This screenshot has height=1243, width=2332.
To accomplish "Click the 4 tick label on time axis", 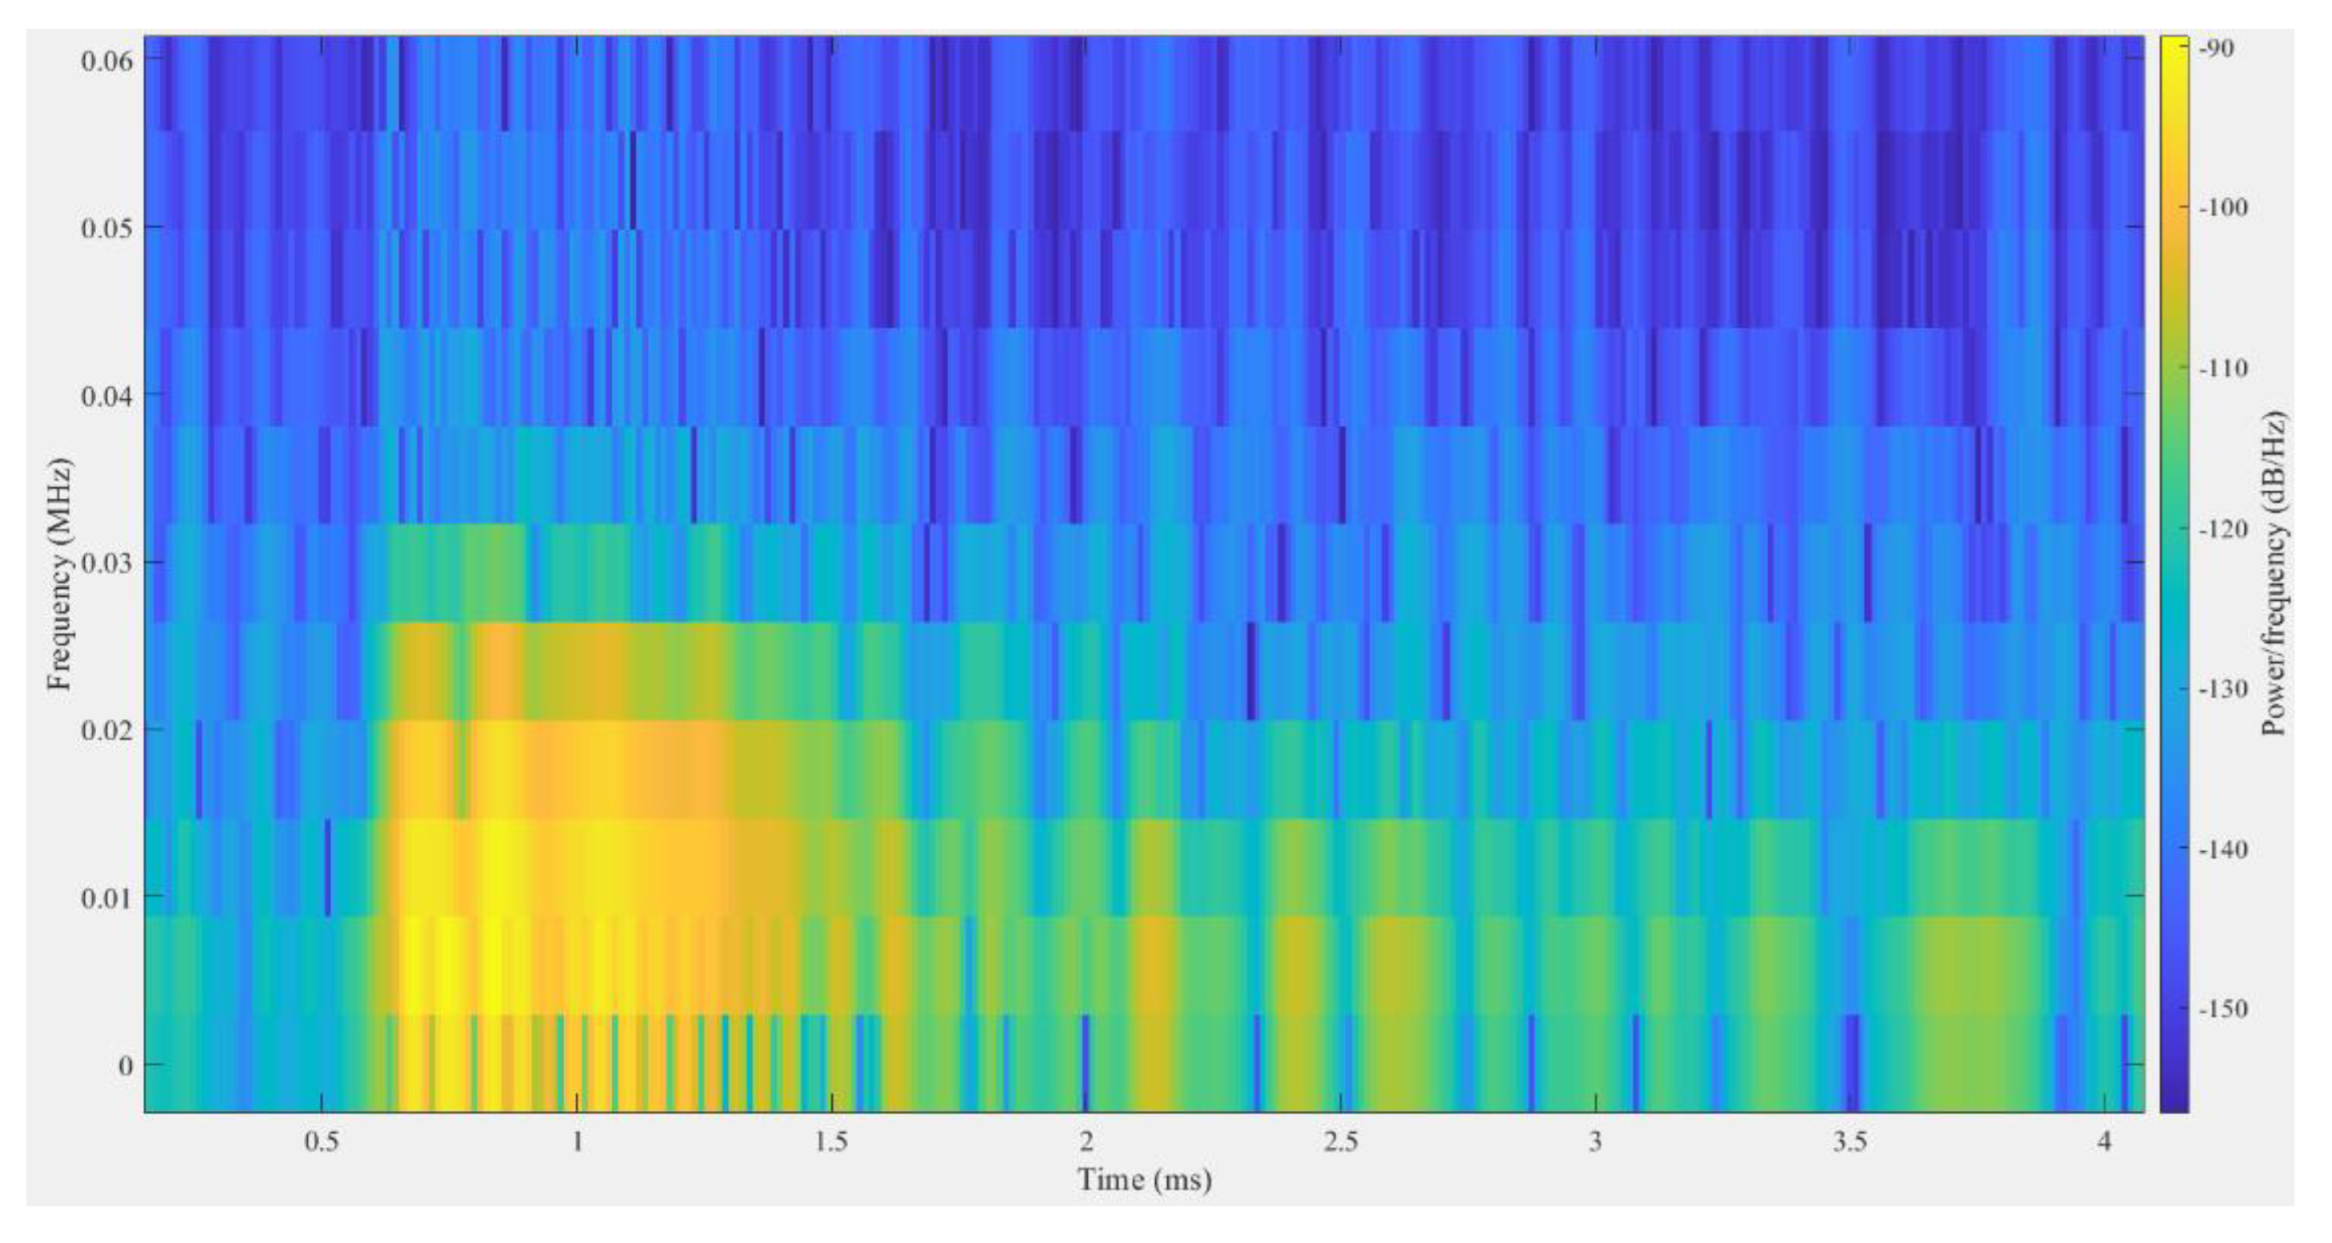I will point(2105,1142).
